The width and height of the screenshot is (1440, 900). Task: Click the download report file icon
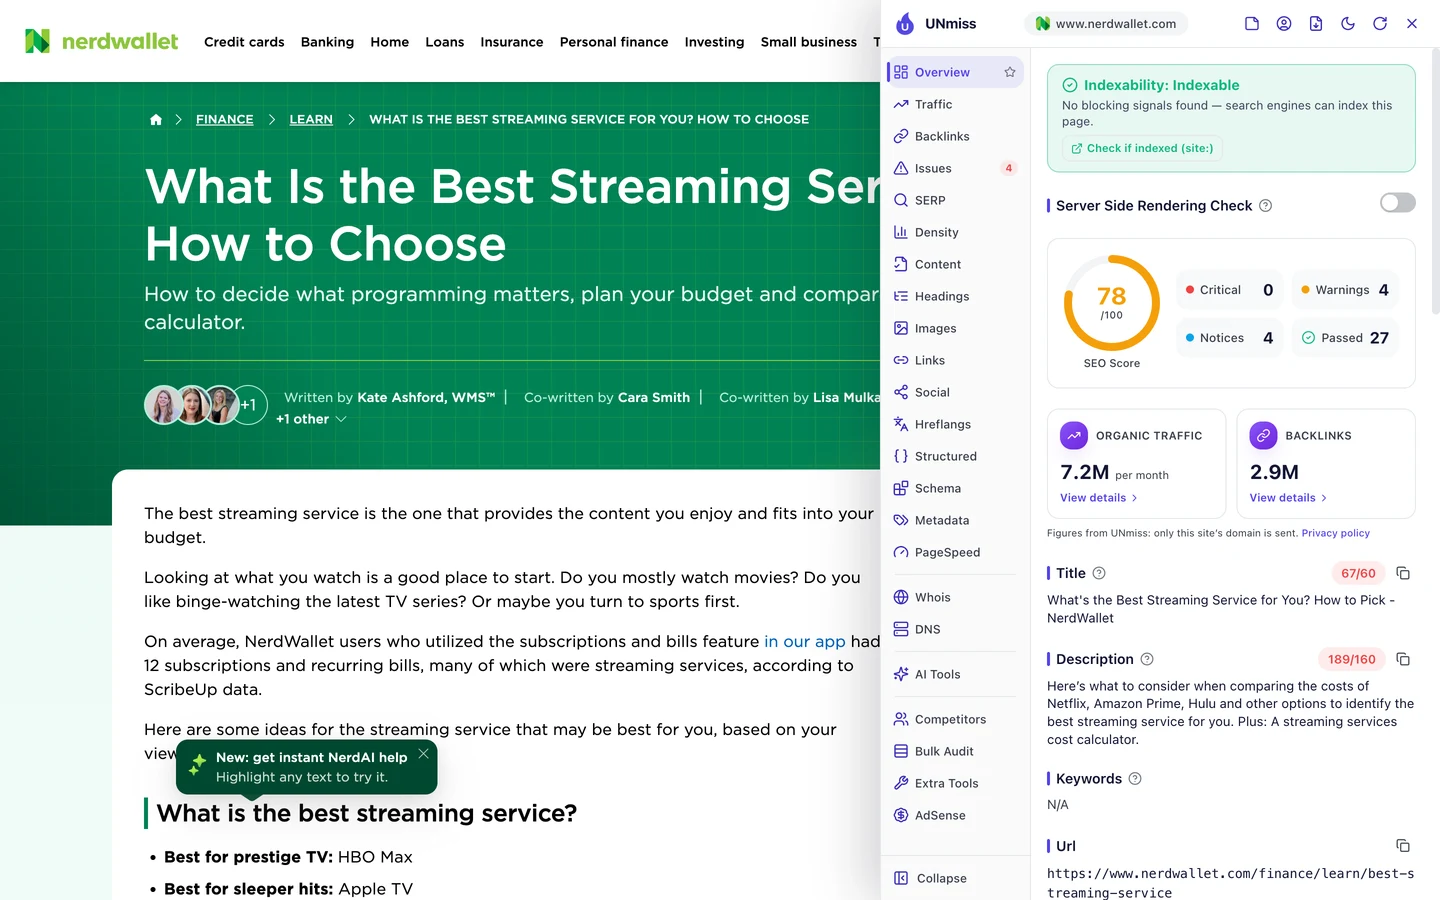pos(1316,23)
